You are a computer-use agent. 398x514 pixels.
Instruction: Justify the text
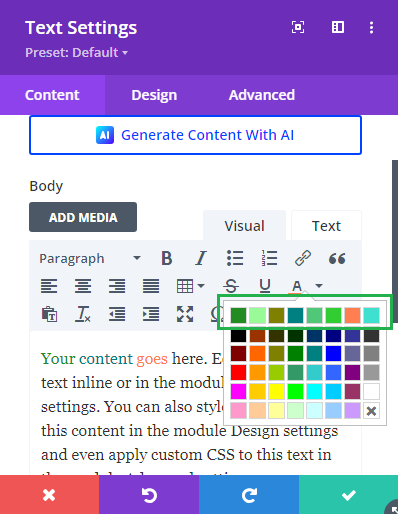(151, 286)
